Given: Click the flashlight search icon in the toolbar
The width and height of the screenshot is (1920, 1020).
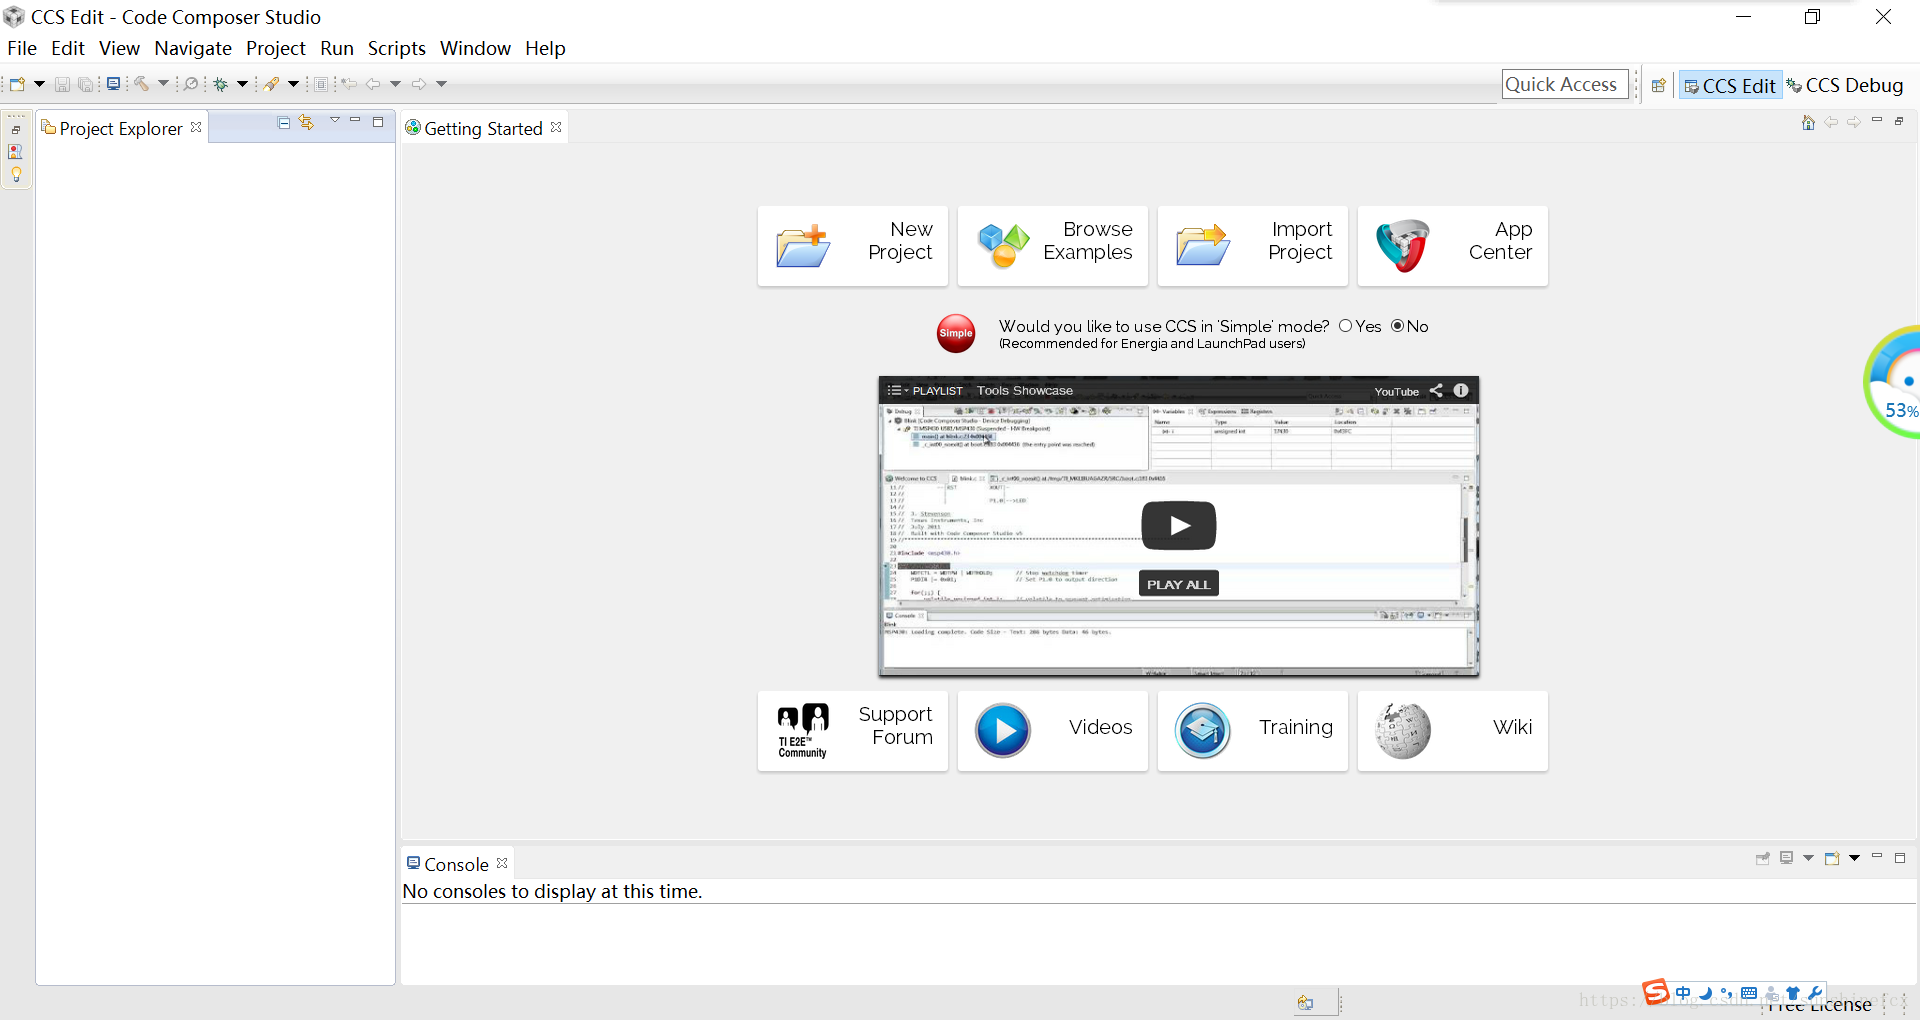Looking at the screenshot, I should (x=271, y=84).
